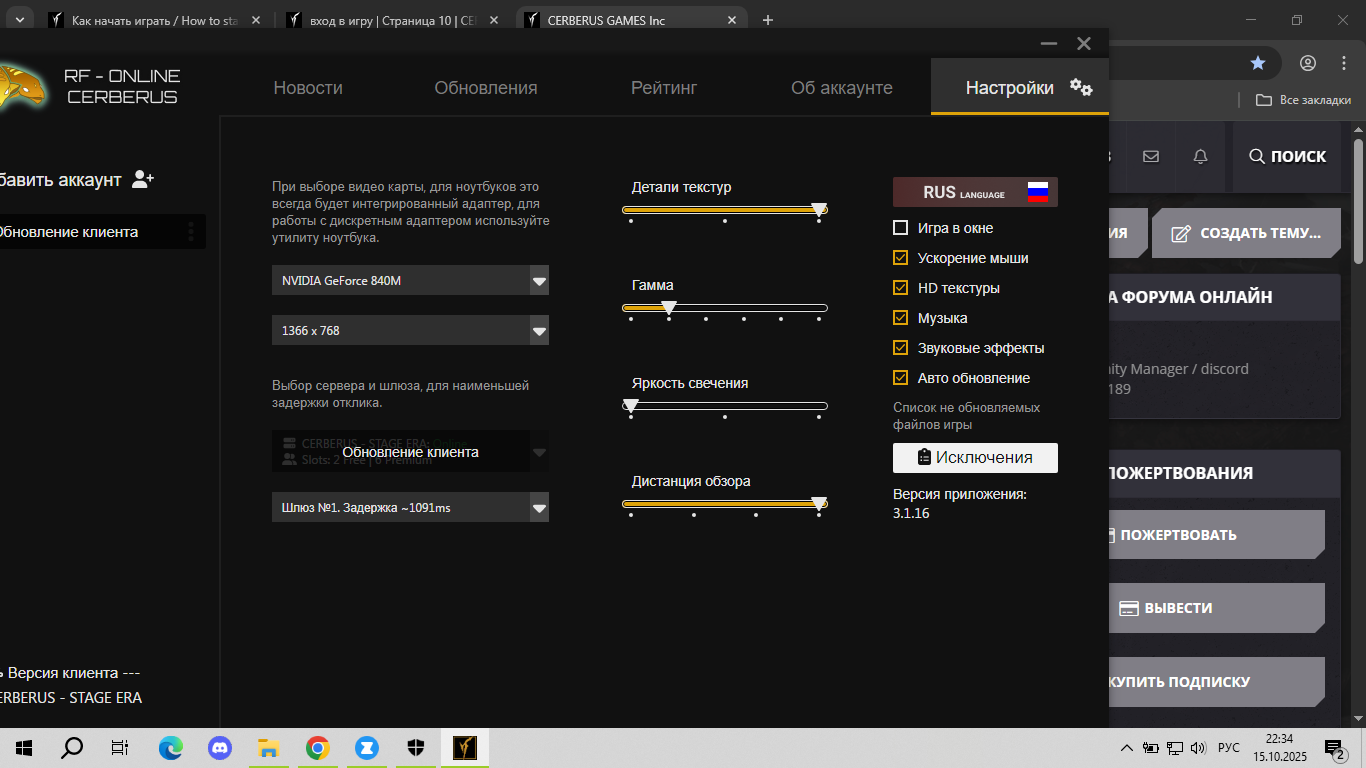
Task: Switch to the Новости tab
Action: (x=308, y=88)
